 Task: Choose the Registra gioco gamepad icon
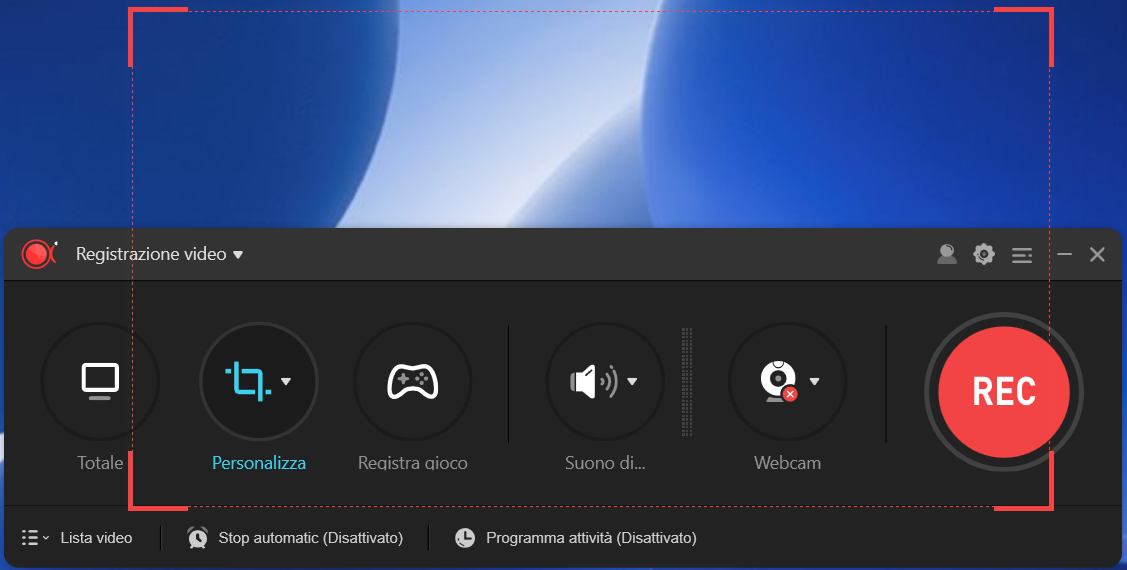pos(413,381)
